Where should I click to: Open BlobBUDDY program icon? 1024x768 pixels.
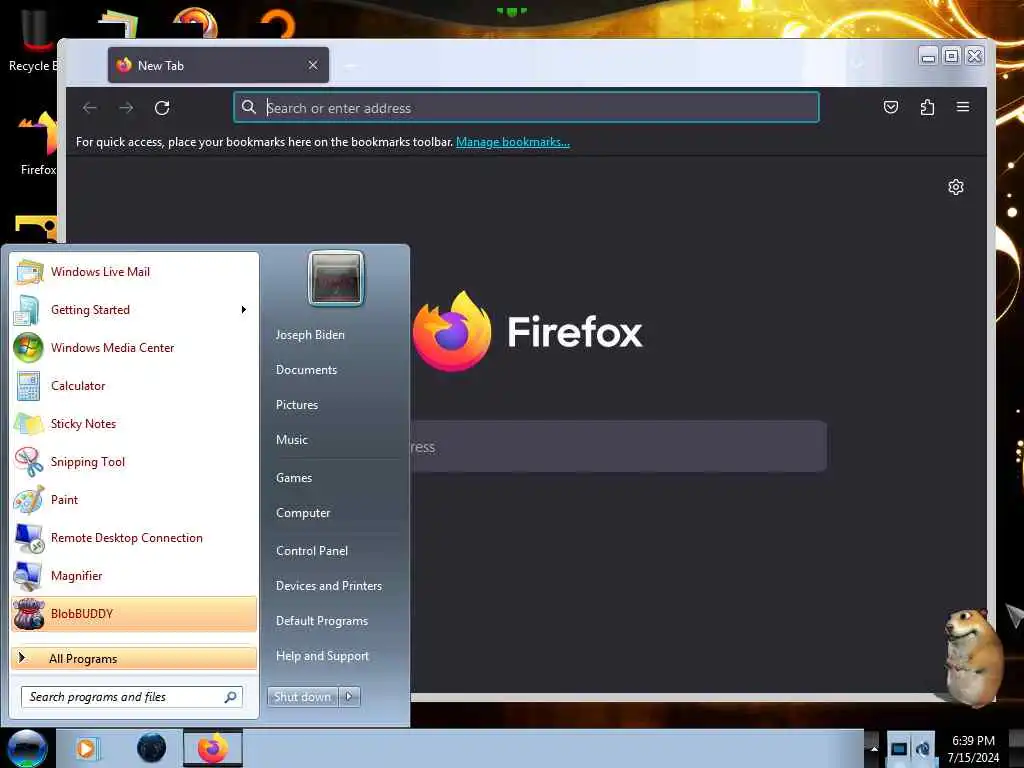click(x=28, y=614)
